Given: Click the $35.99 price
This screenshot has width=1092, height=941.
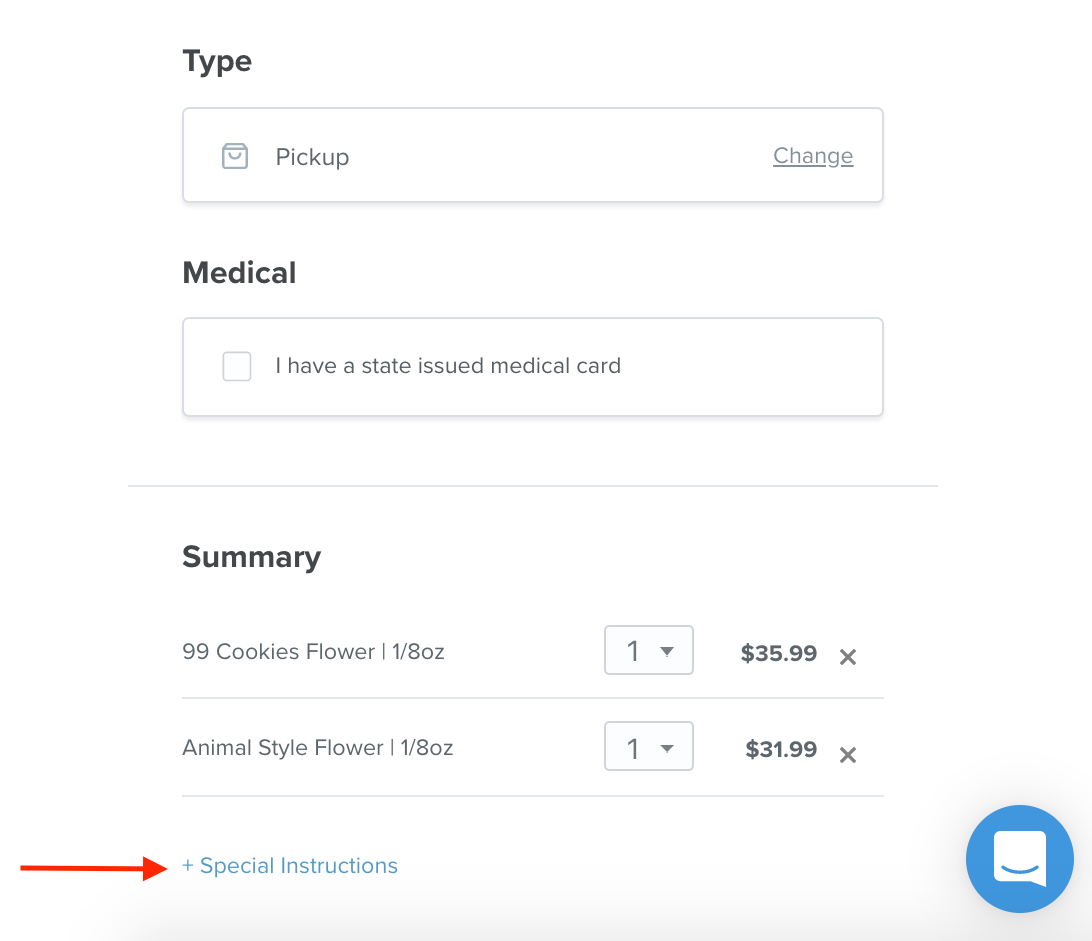Looking at the screenshot, I should click(x=778, y=654).
